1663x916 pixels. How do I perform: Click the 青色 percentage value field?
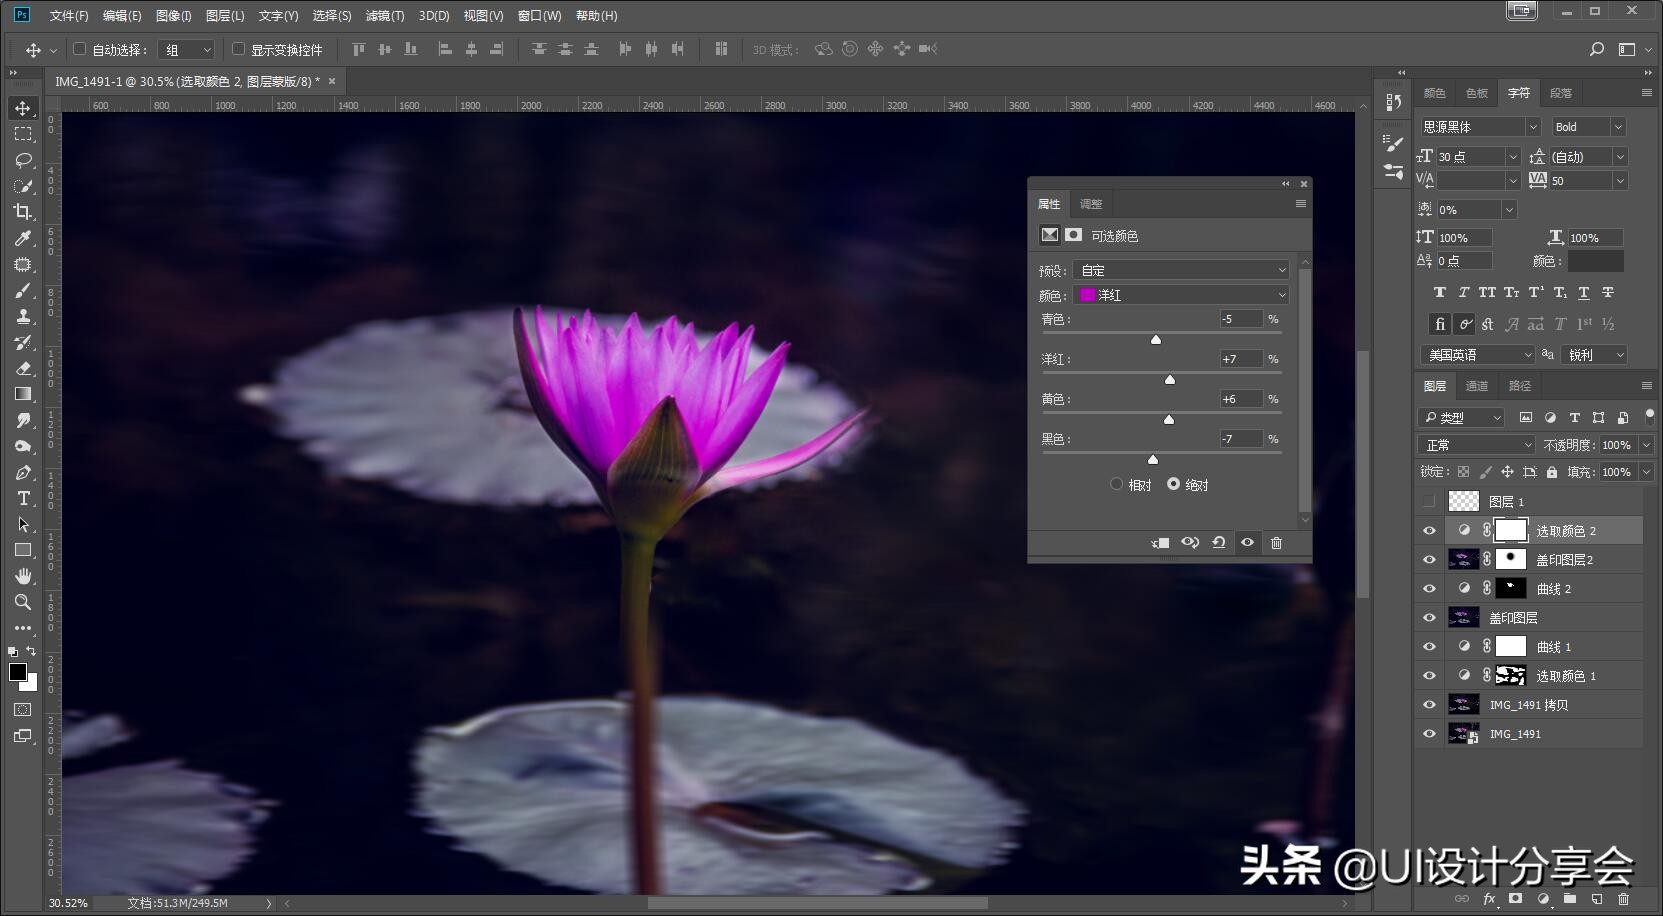(x=1240, y=319)
